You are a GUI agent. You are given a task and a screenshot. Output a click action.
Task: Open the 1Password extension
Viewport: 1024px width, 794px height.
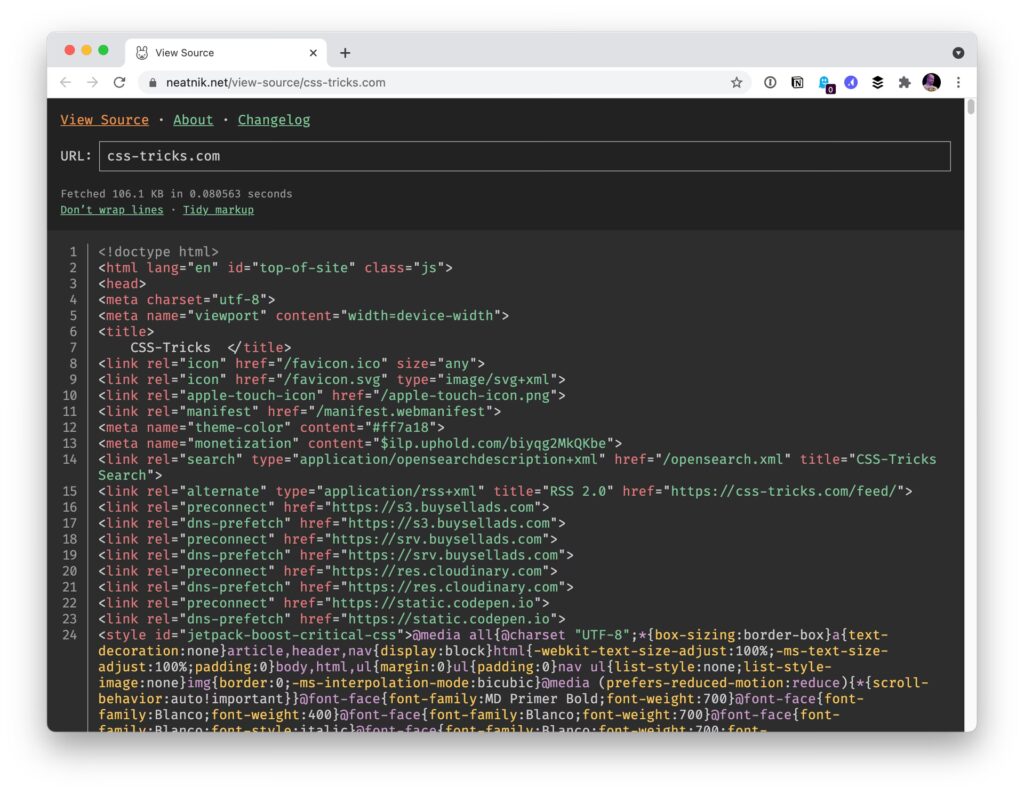coord(770,83)
